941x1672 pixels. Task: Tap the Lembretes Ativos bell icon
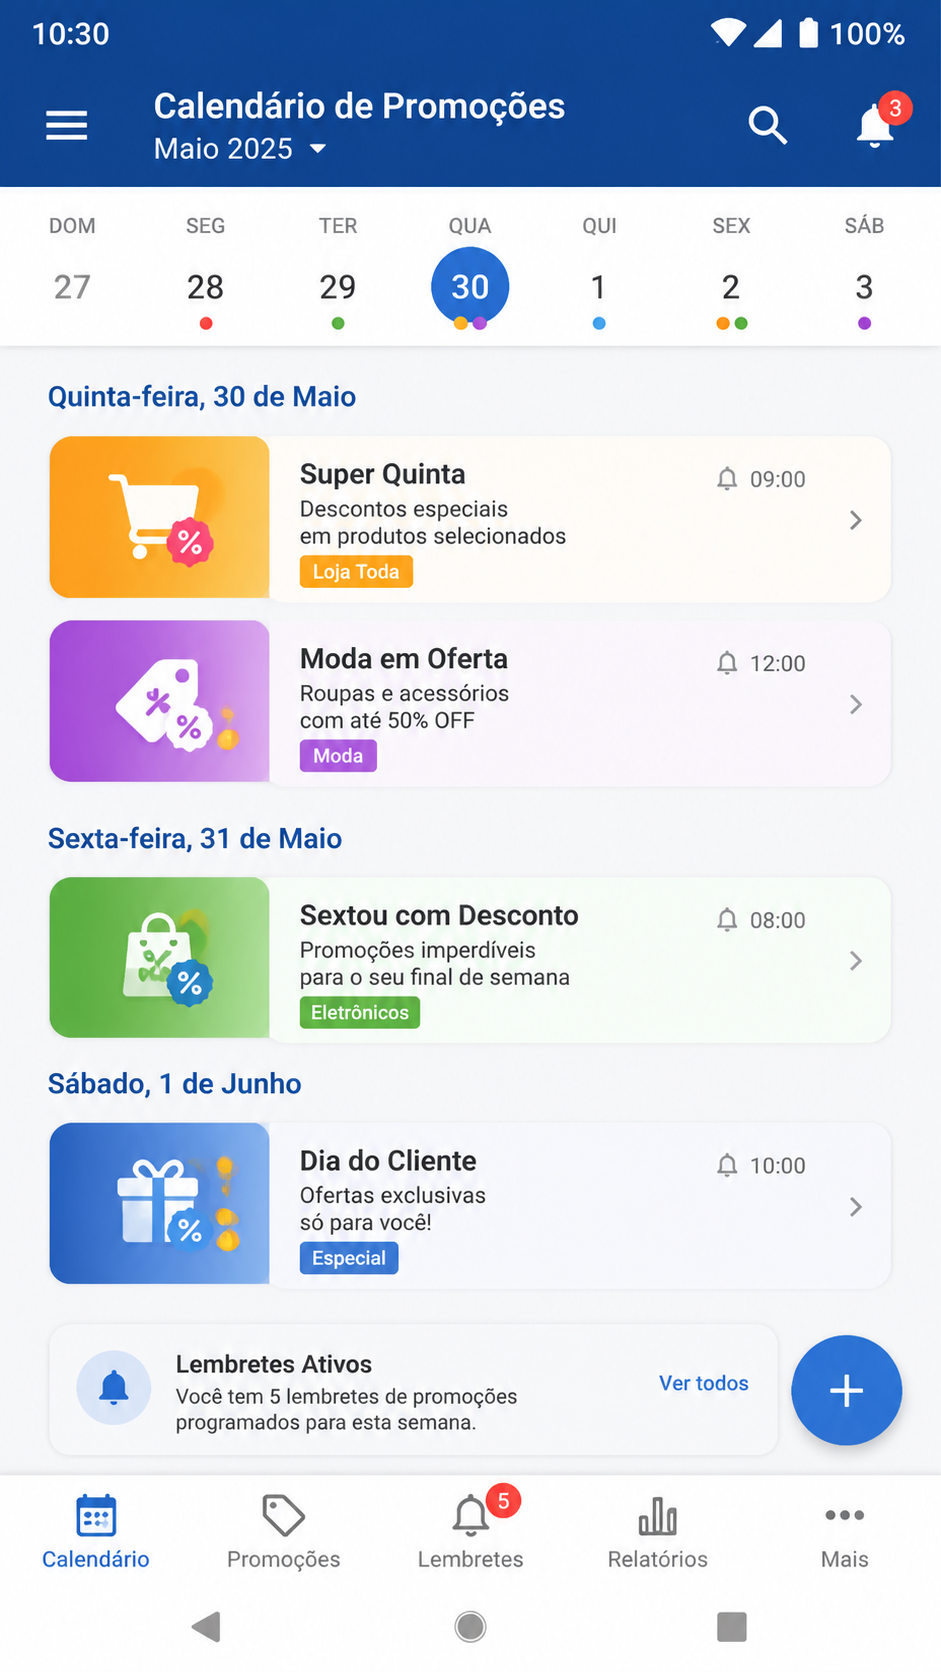coord(114,1388)
